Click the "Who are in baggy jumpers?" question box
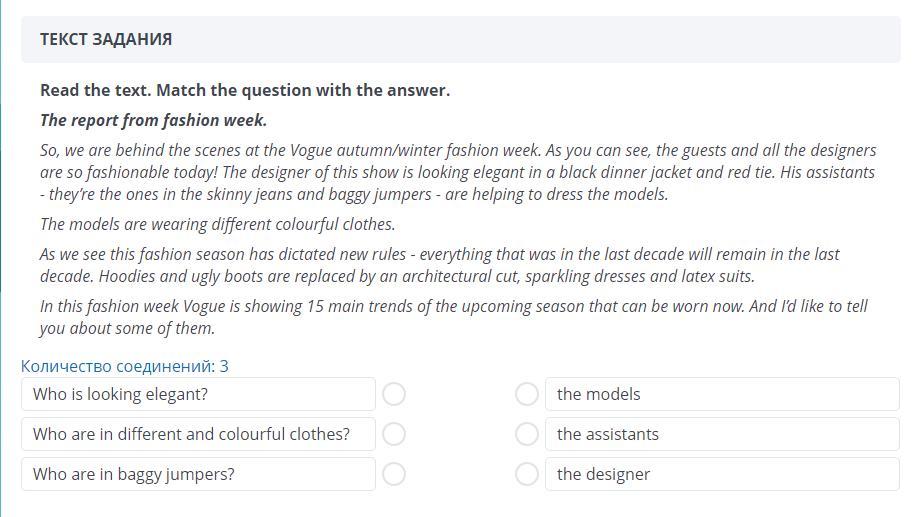 (x=198, y=474)
